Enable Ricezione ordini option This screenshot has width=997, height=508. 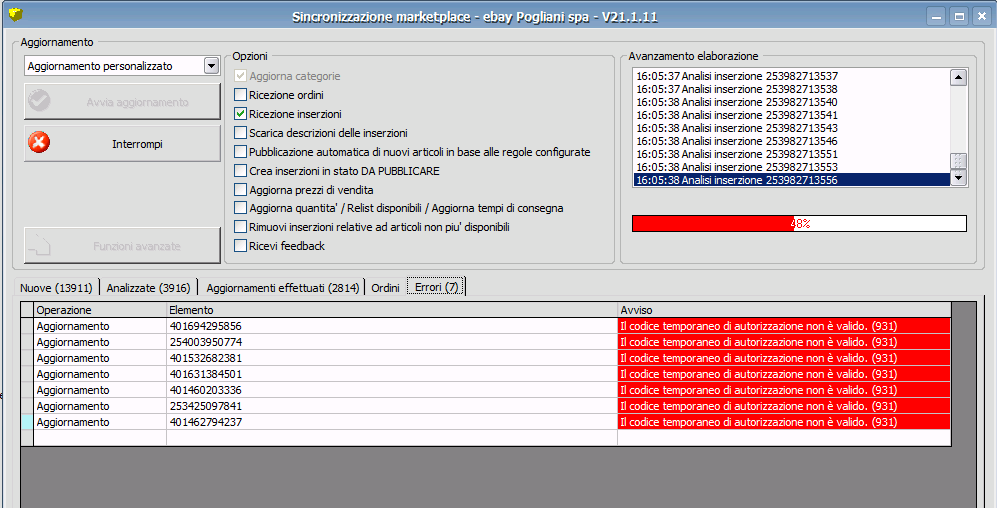coord(240,95)
